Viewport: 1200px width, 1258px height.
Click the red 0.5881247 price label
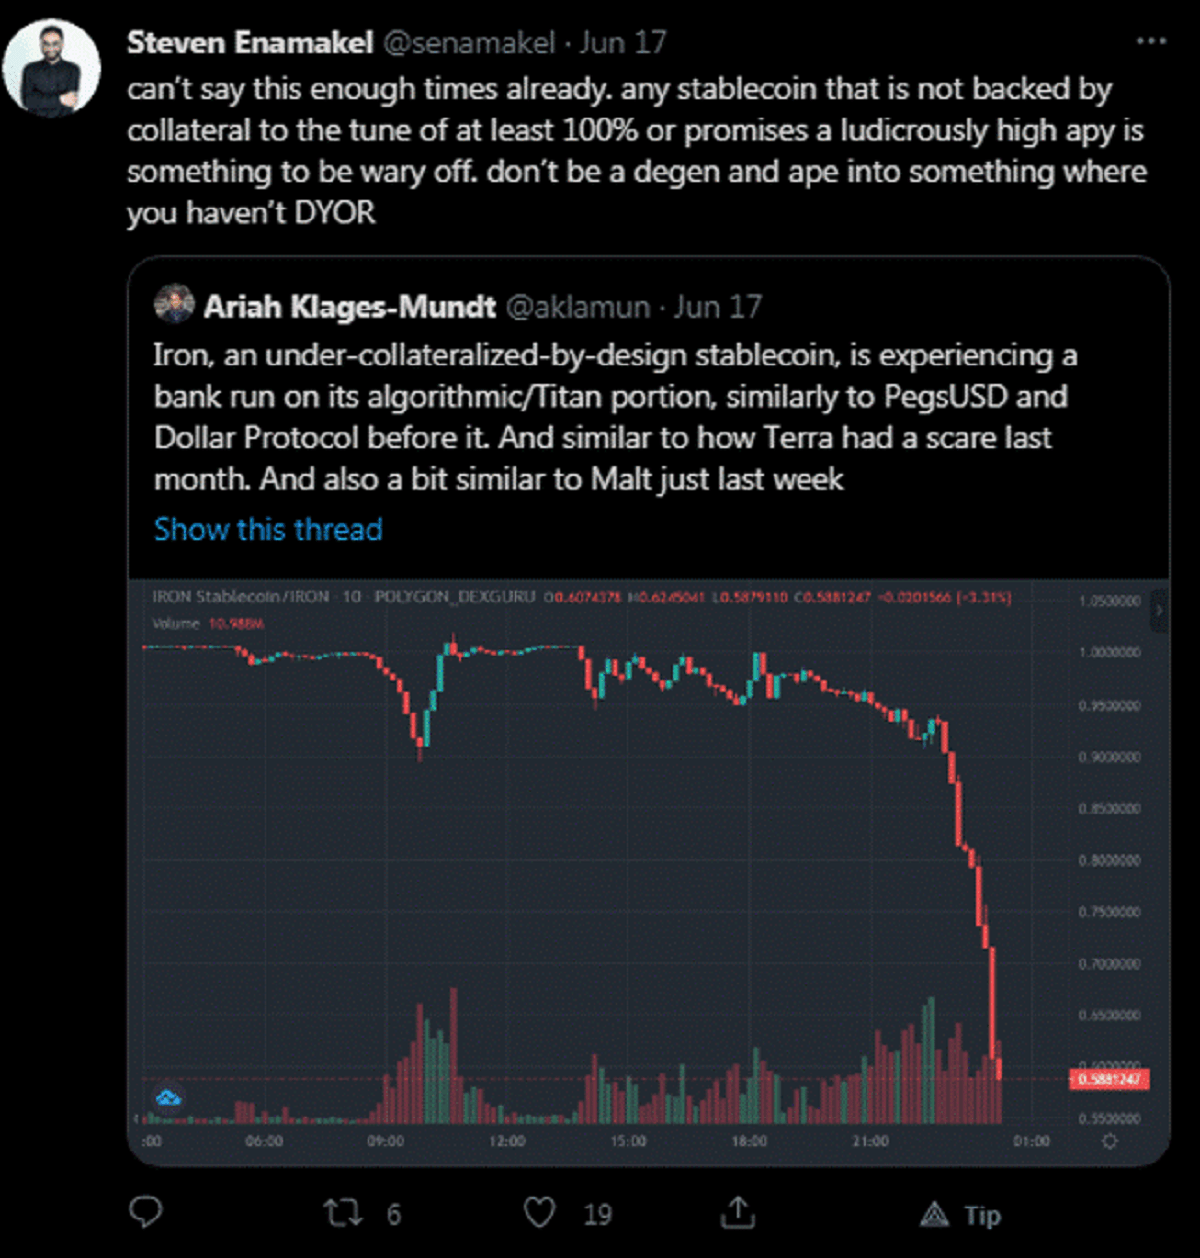point(1109,1079)
